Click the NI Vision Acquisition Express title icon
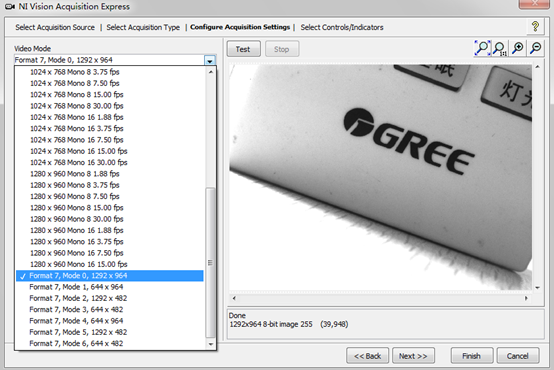Viewport: 554px width, 370px height. [x=10, y=7]
